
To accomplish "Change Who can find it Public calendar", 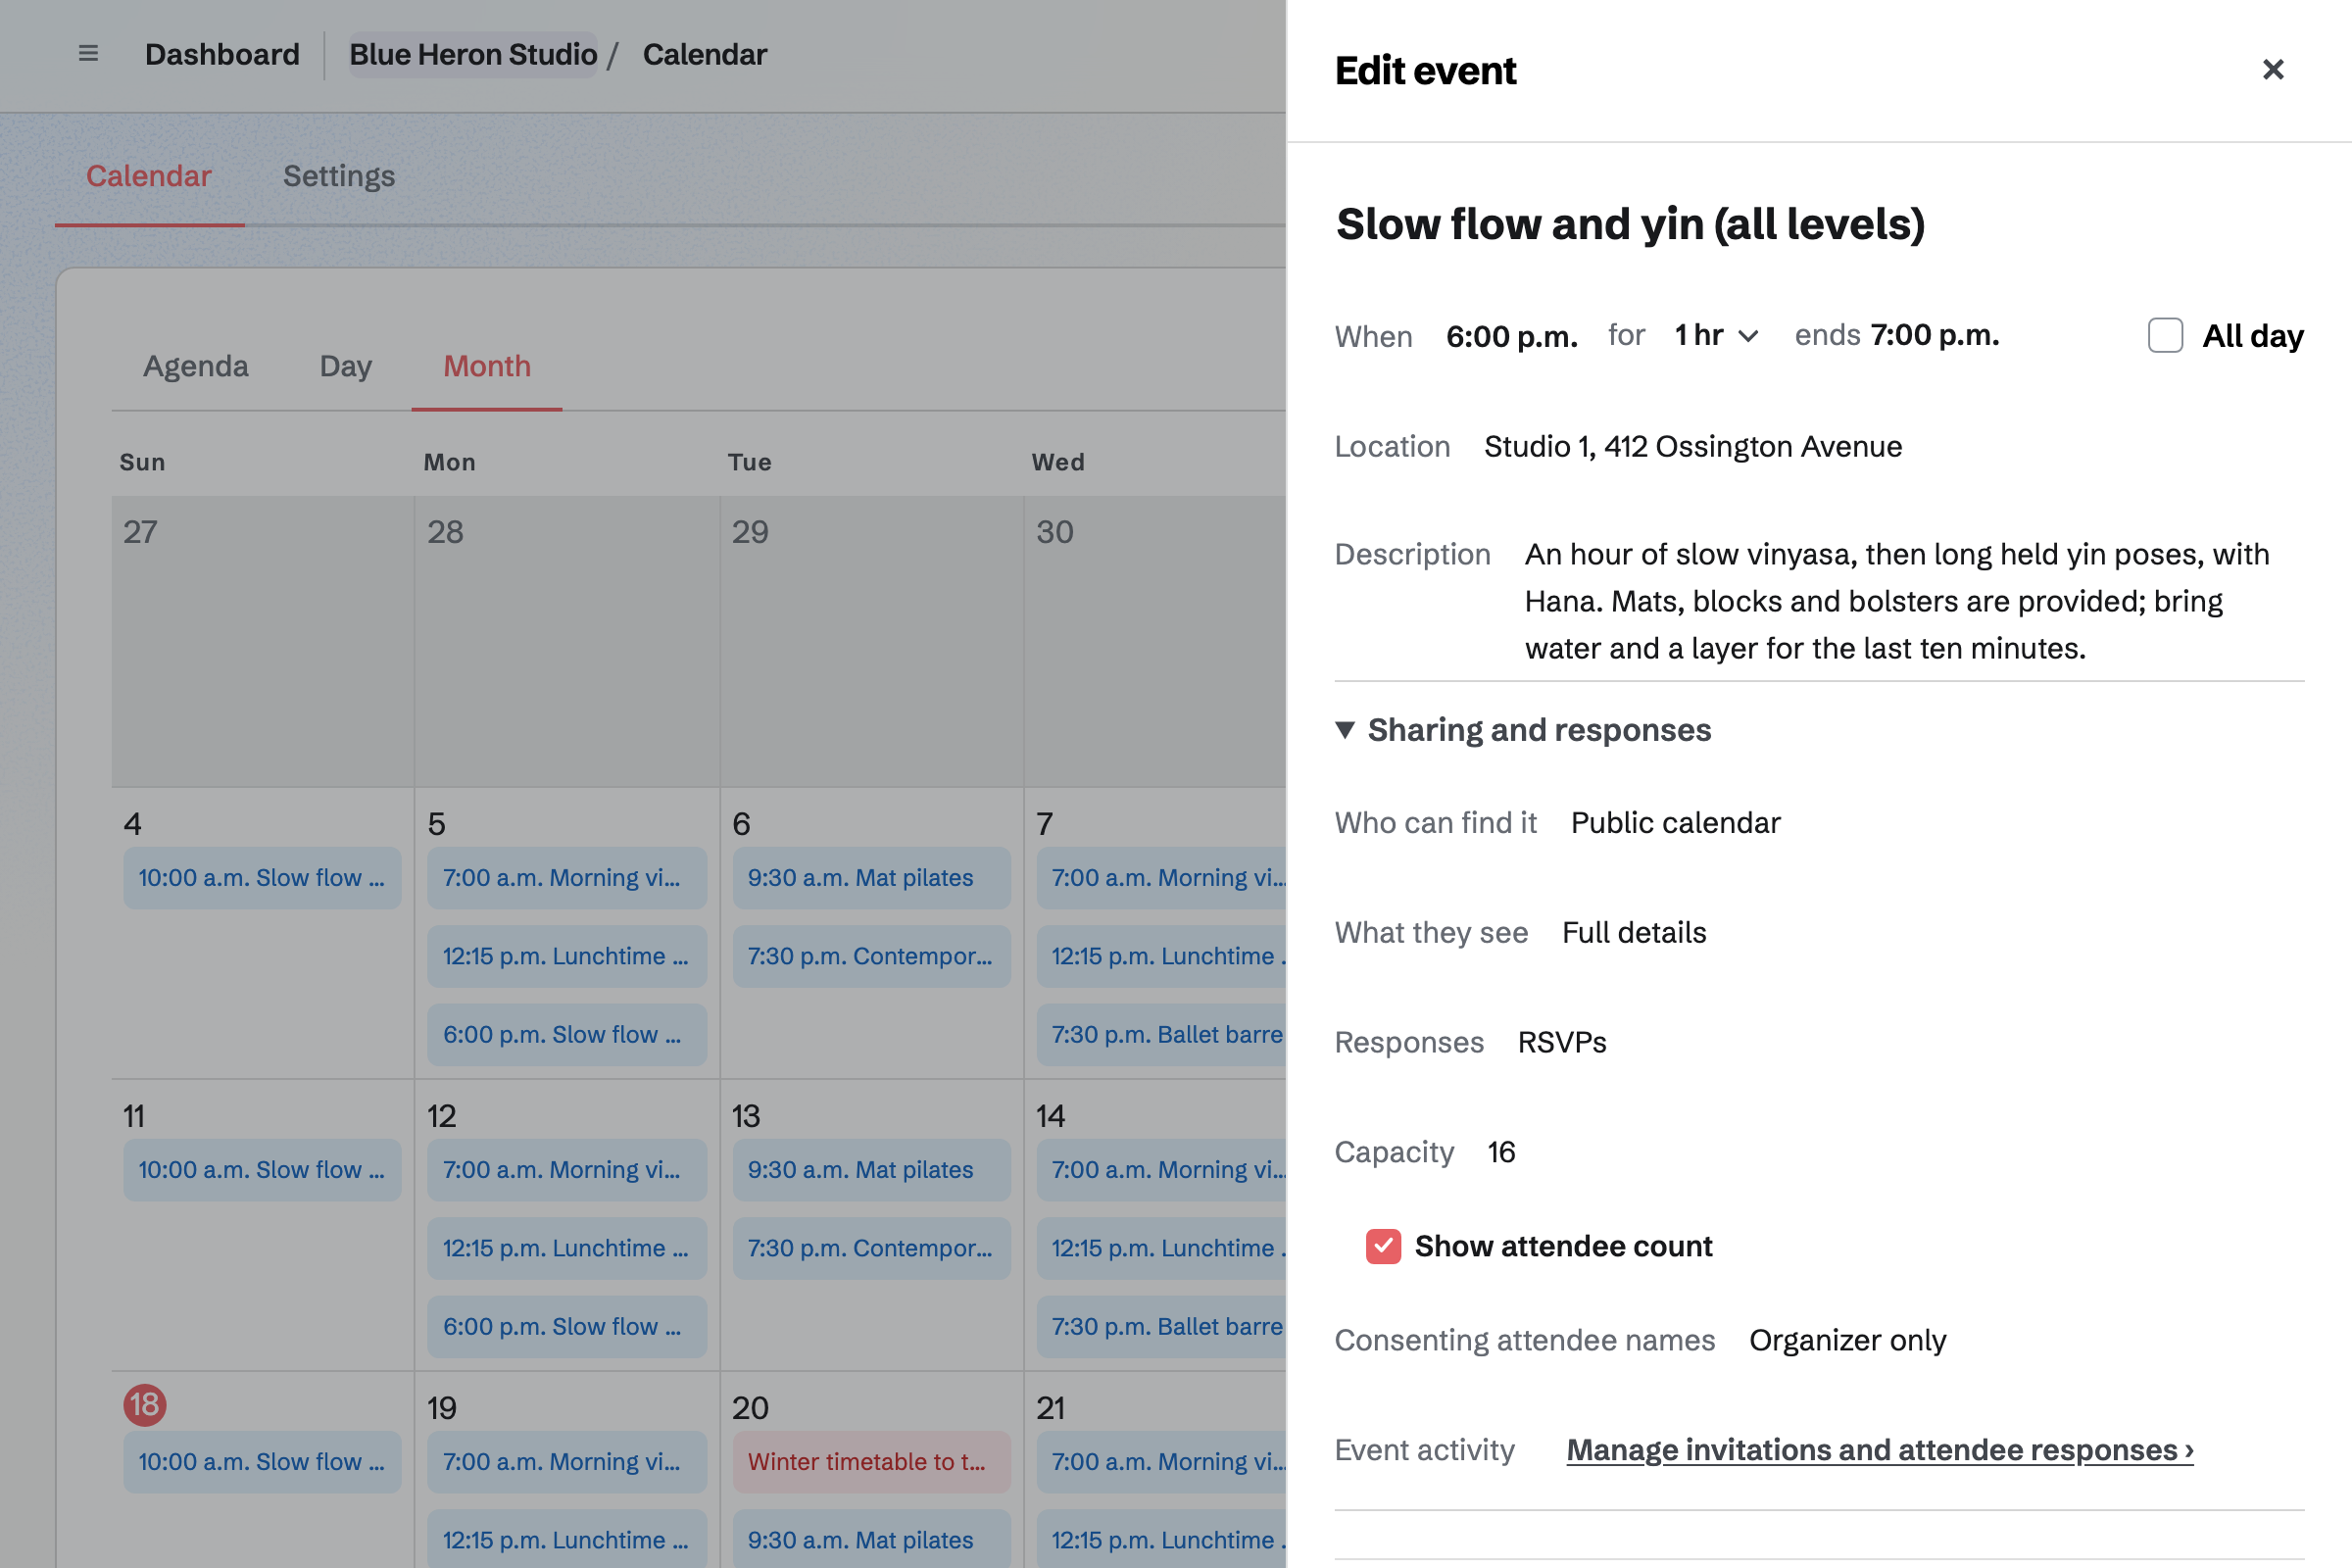I will point(1675,823).
